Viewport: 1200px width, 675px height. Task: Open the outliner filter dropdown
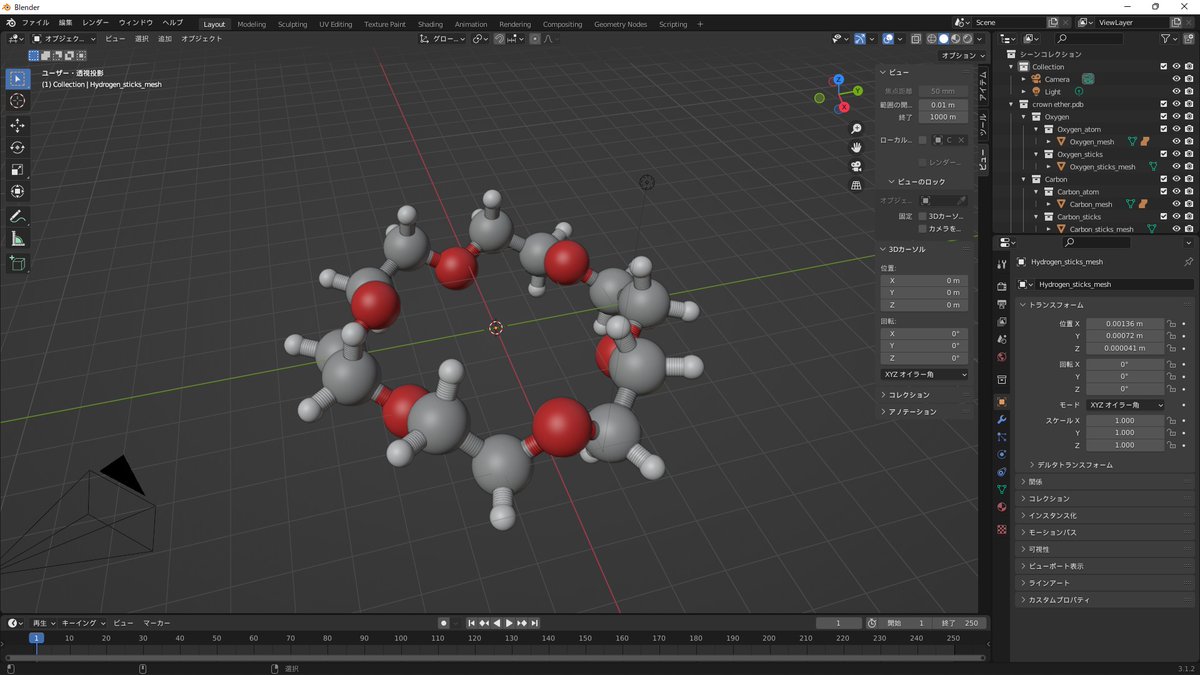(1170, 39)
